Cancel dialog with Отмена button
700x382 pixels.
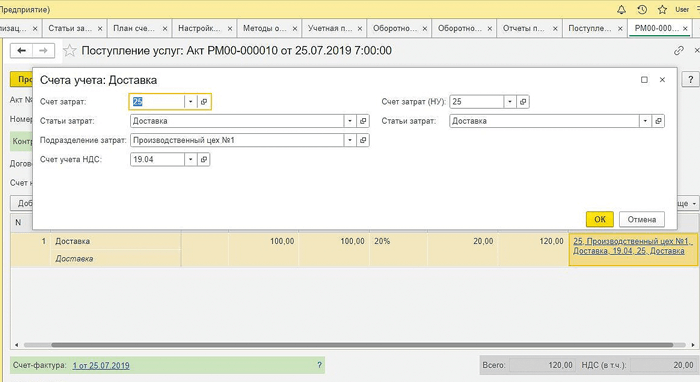click(x=642, y=219)
